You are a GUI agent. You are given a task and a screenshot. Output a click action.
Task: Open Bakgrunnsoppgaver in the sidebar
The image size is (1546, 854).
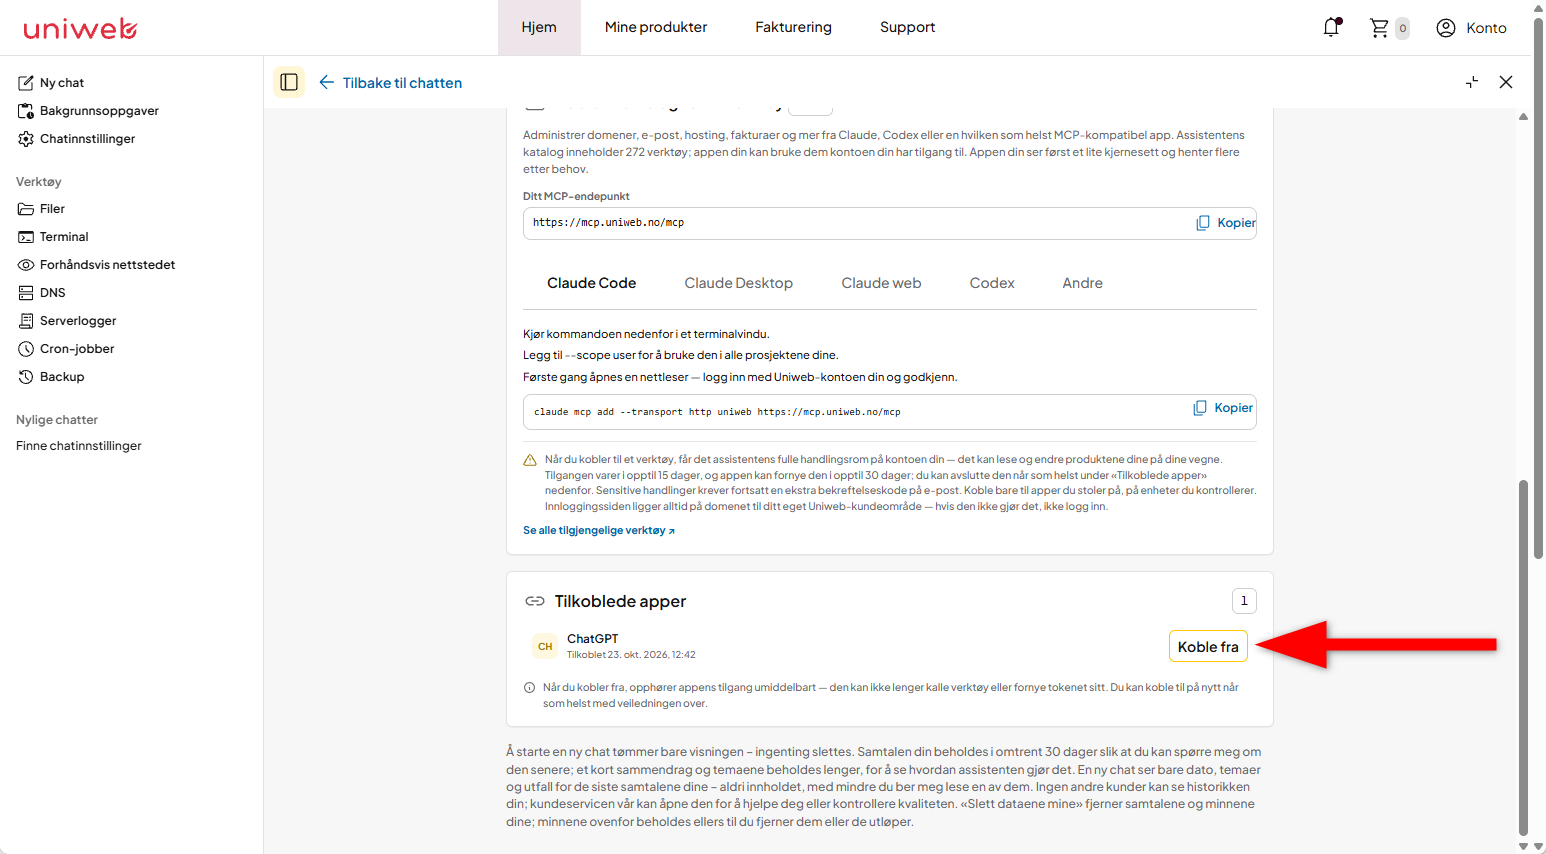pos(88,111)
